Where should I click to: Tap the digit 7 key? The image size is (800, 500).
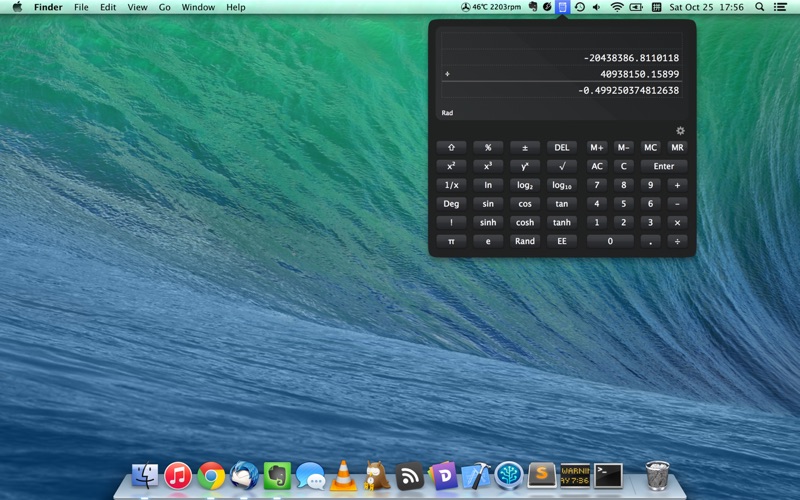click(x=597, y=185)
